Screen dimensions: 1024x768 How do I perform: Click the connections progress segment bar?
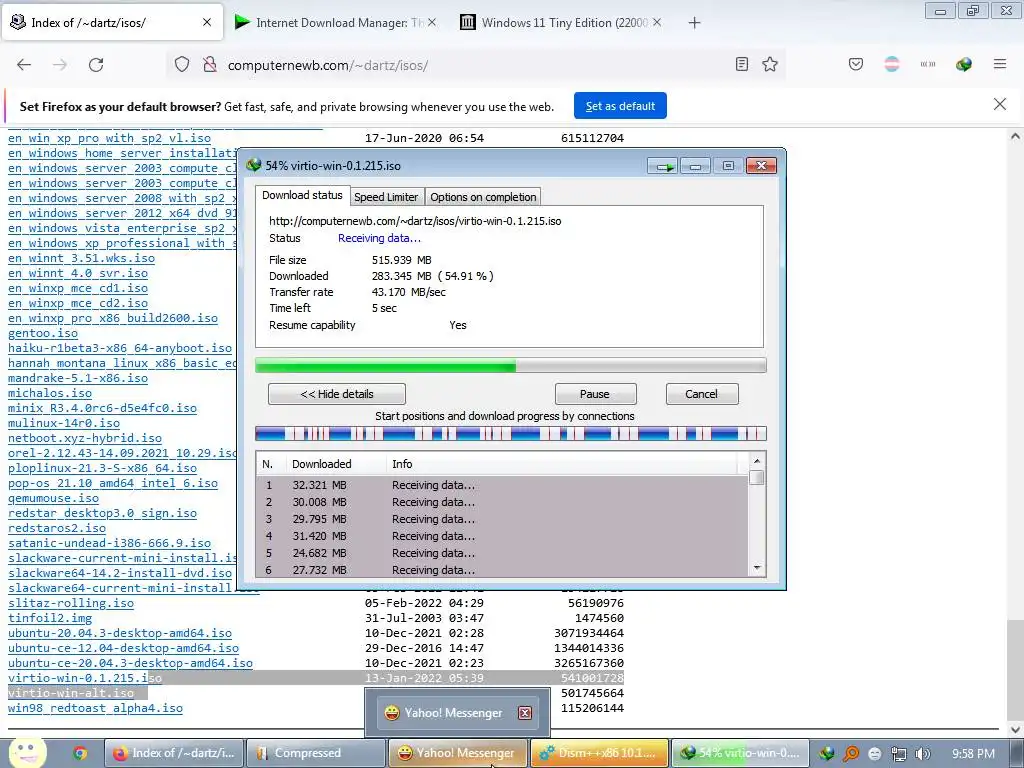(511, 433)
